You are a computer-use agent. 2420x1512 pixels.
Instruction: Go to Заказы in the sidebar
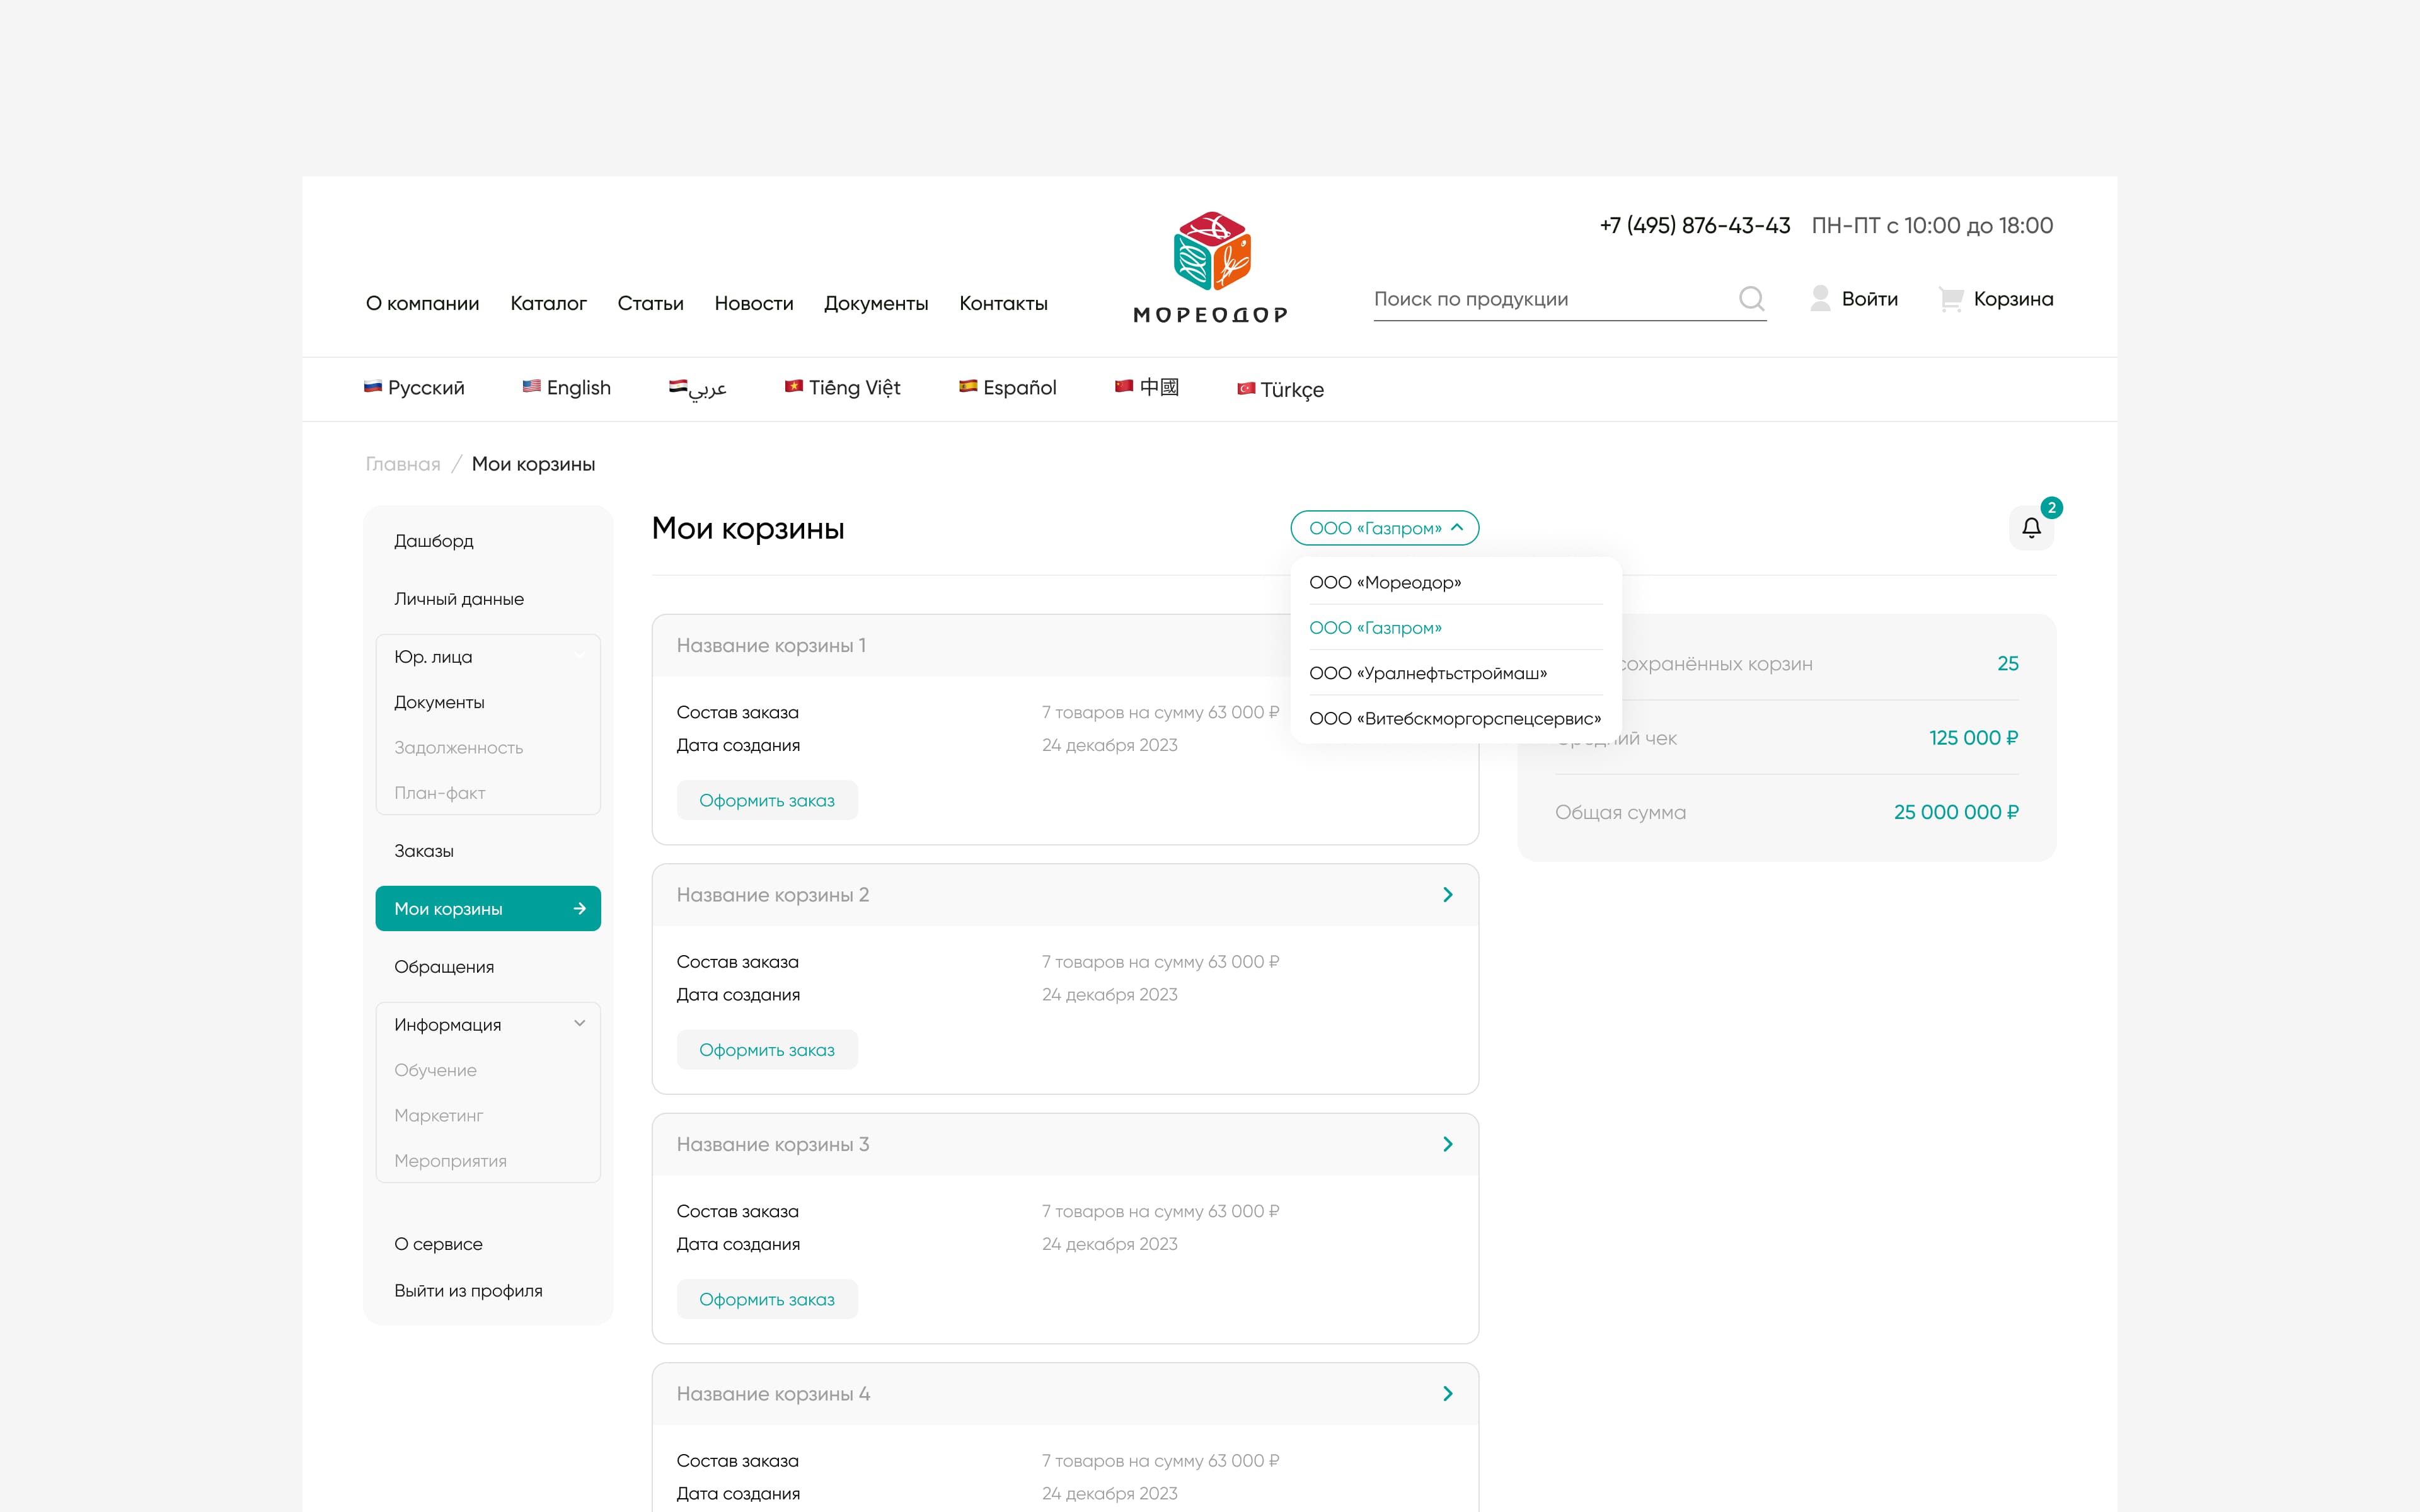[424, 851]
